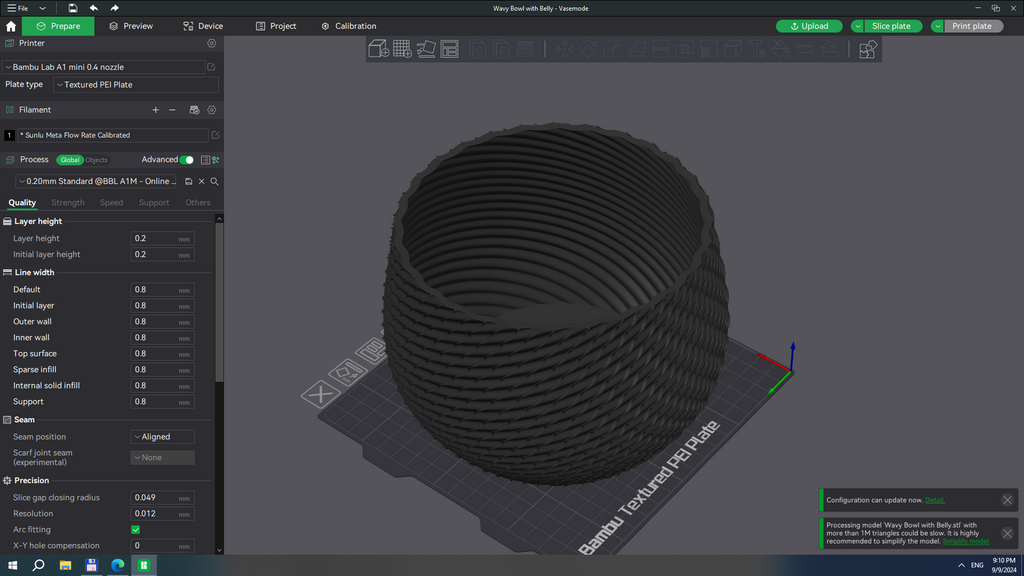Open the Assembly view puzzle icon

[x=867, y=49]
